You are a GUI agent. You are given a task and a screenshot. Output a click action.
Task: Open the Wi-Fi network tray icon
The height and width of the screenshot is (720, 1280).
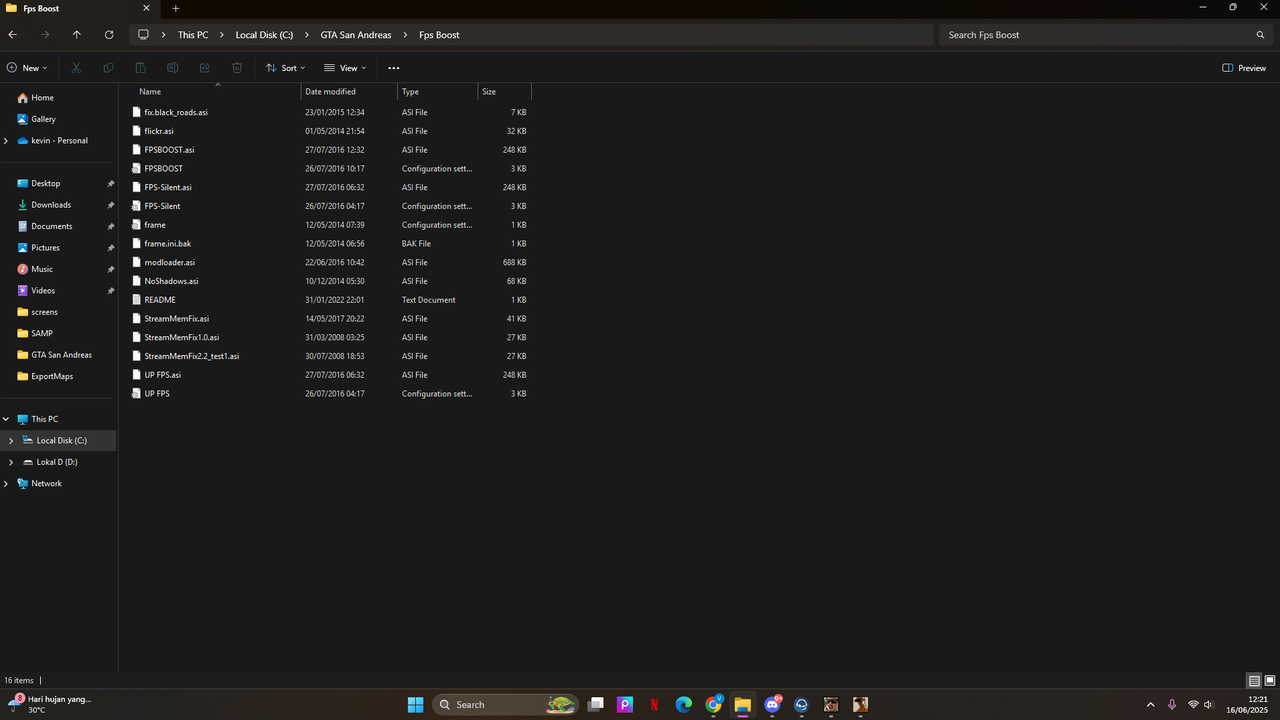(1193, 705)
